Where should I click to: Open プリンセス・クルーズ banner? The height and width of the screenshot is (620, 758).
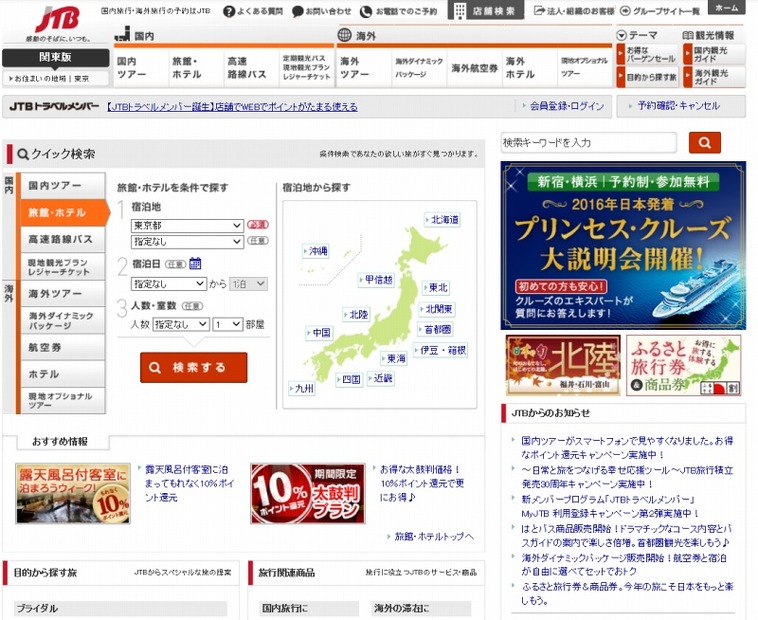[x=623, y=245]
